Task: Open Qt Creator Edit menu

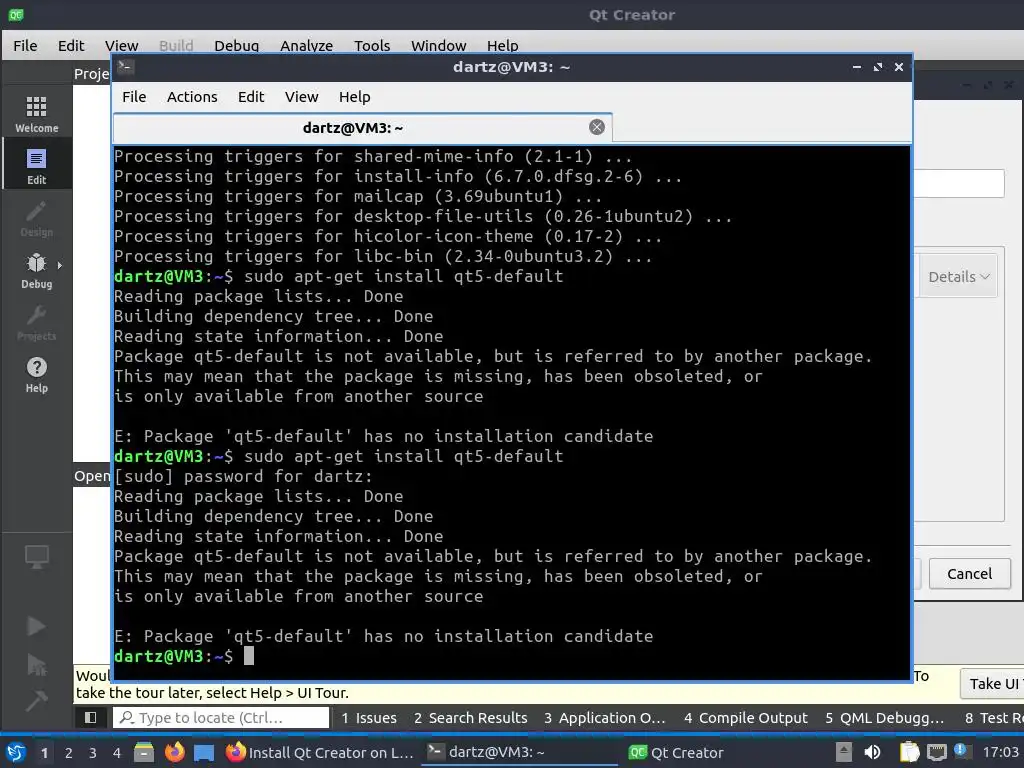Action: coord(71,46)
